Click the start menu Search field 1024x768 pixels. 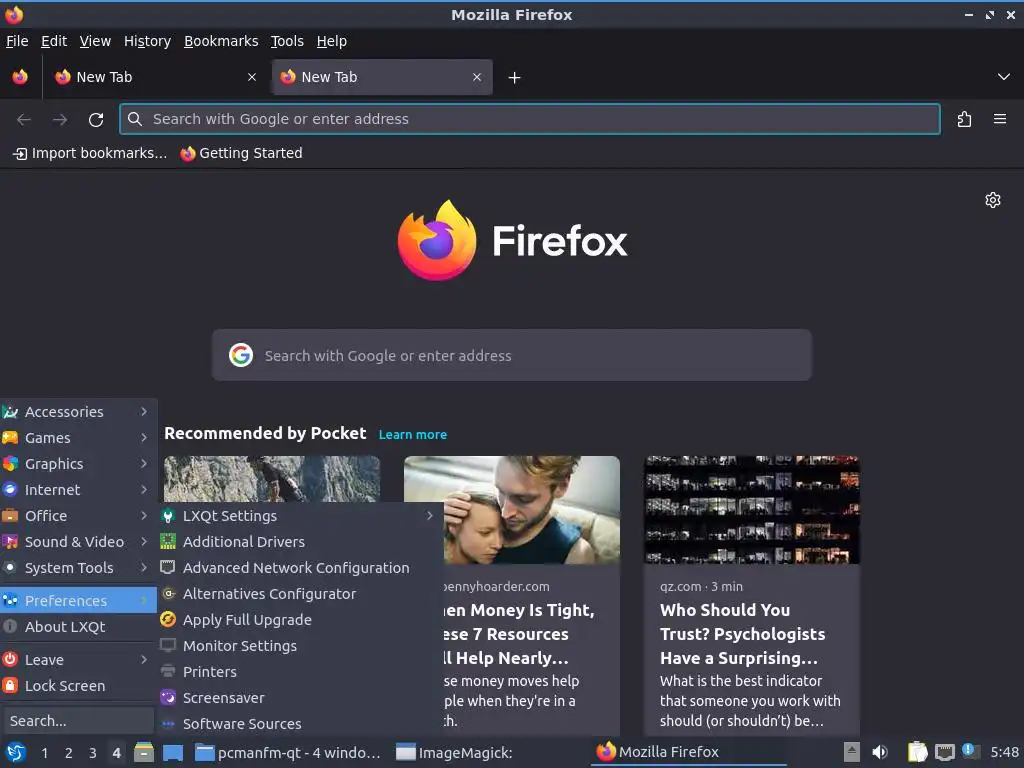78,721
